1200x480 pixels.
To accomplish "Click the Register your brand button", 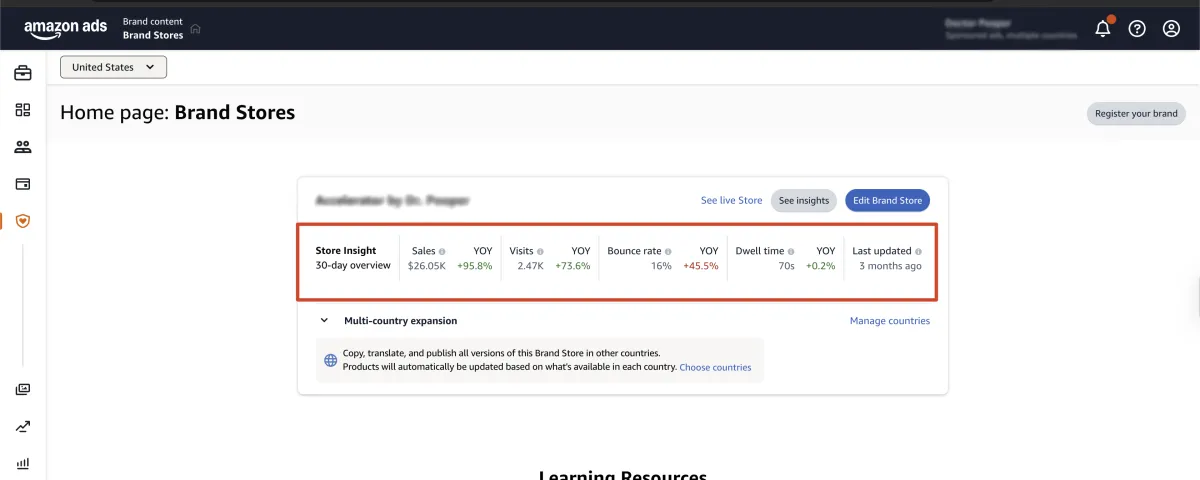I will pyautogui.click(x=1136, y=113).
